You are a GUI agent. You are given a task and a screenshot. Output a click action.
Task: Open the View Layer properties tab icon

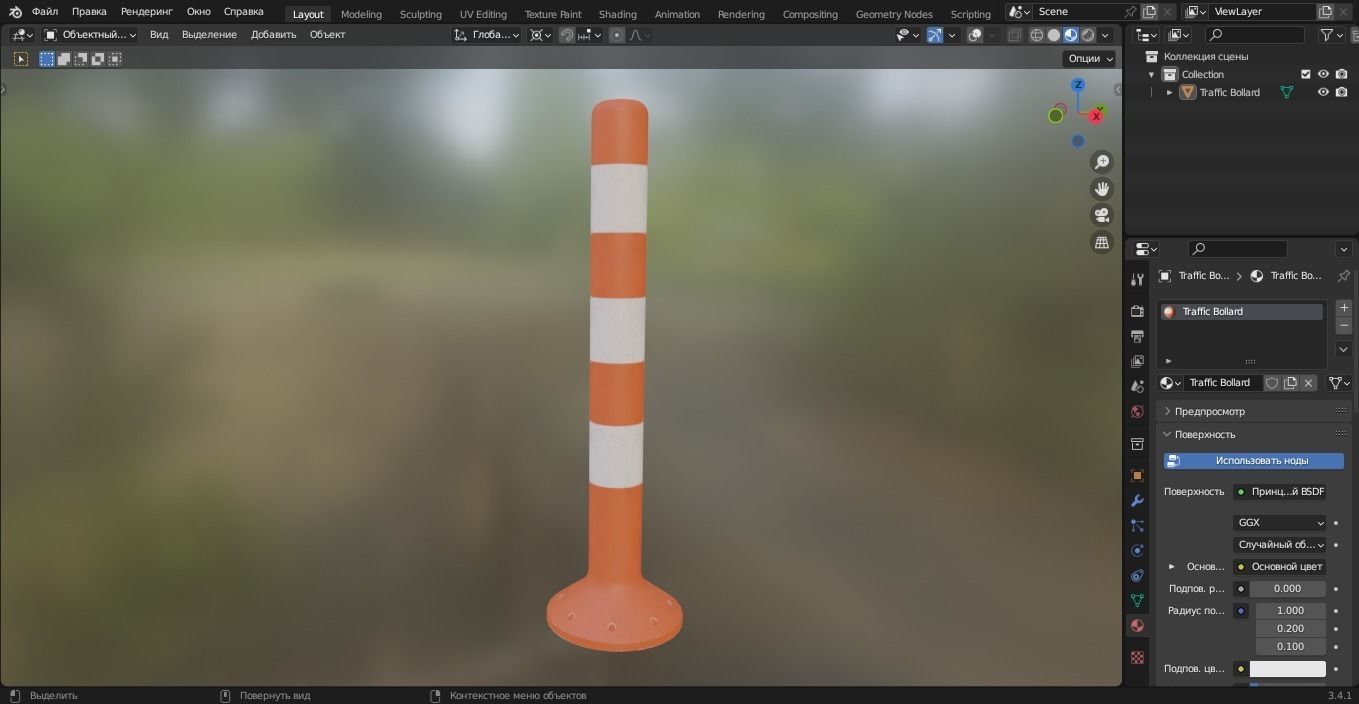coord(1137,362)
